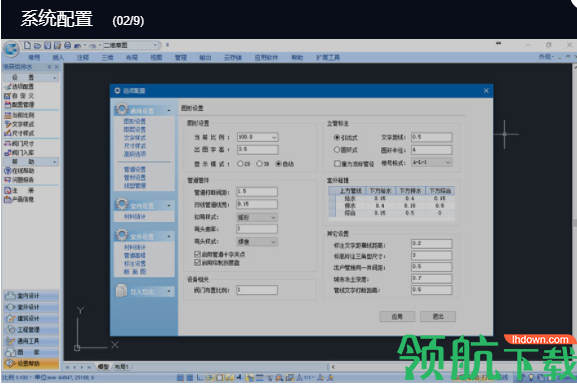Viewport: 577px width, 387px height.
Task: Click the 下方给水 table column header
Action: tap(380, 191)
